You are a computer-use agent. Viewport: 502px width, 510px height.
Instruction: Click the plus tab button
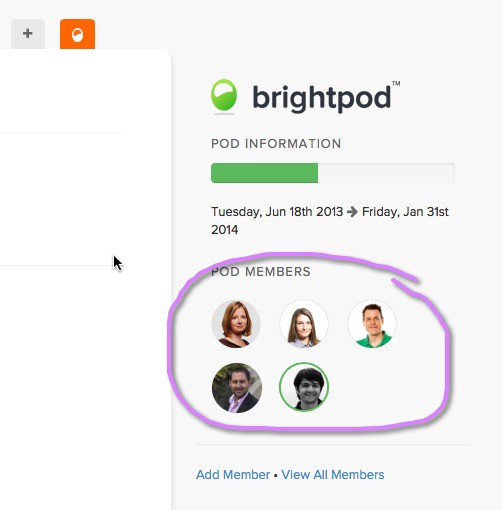(28, 34)
